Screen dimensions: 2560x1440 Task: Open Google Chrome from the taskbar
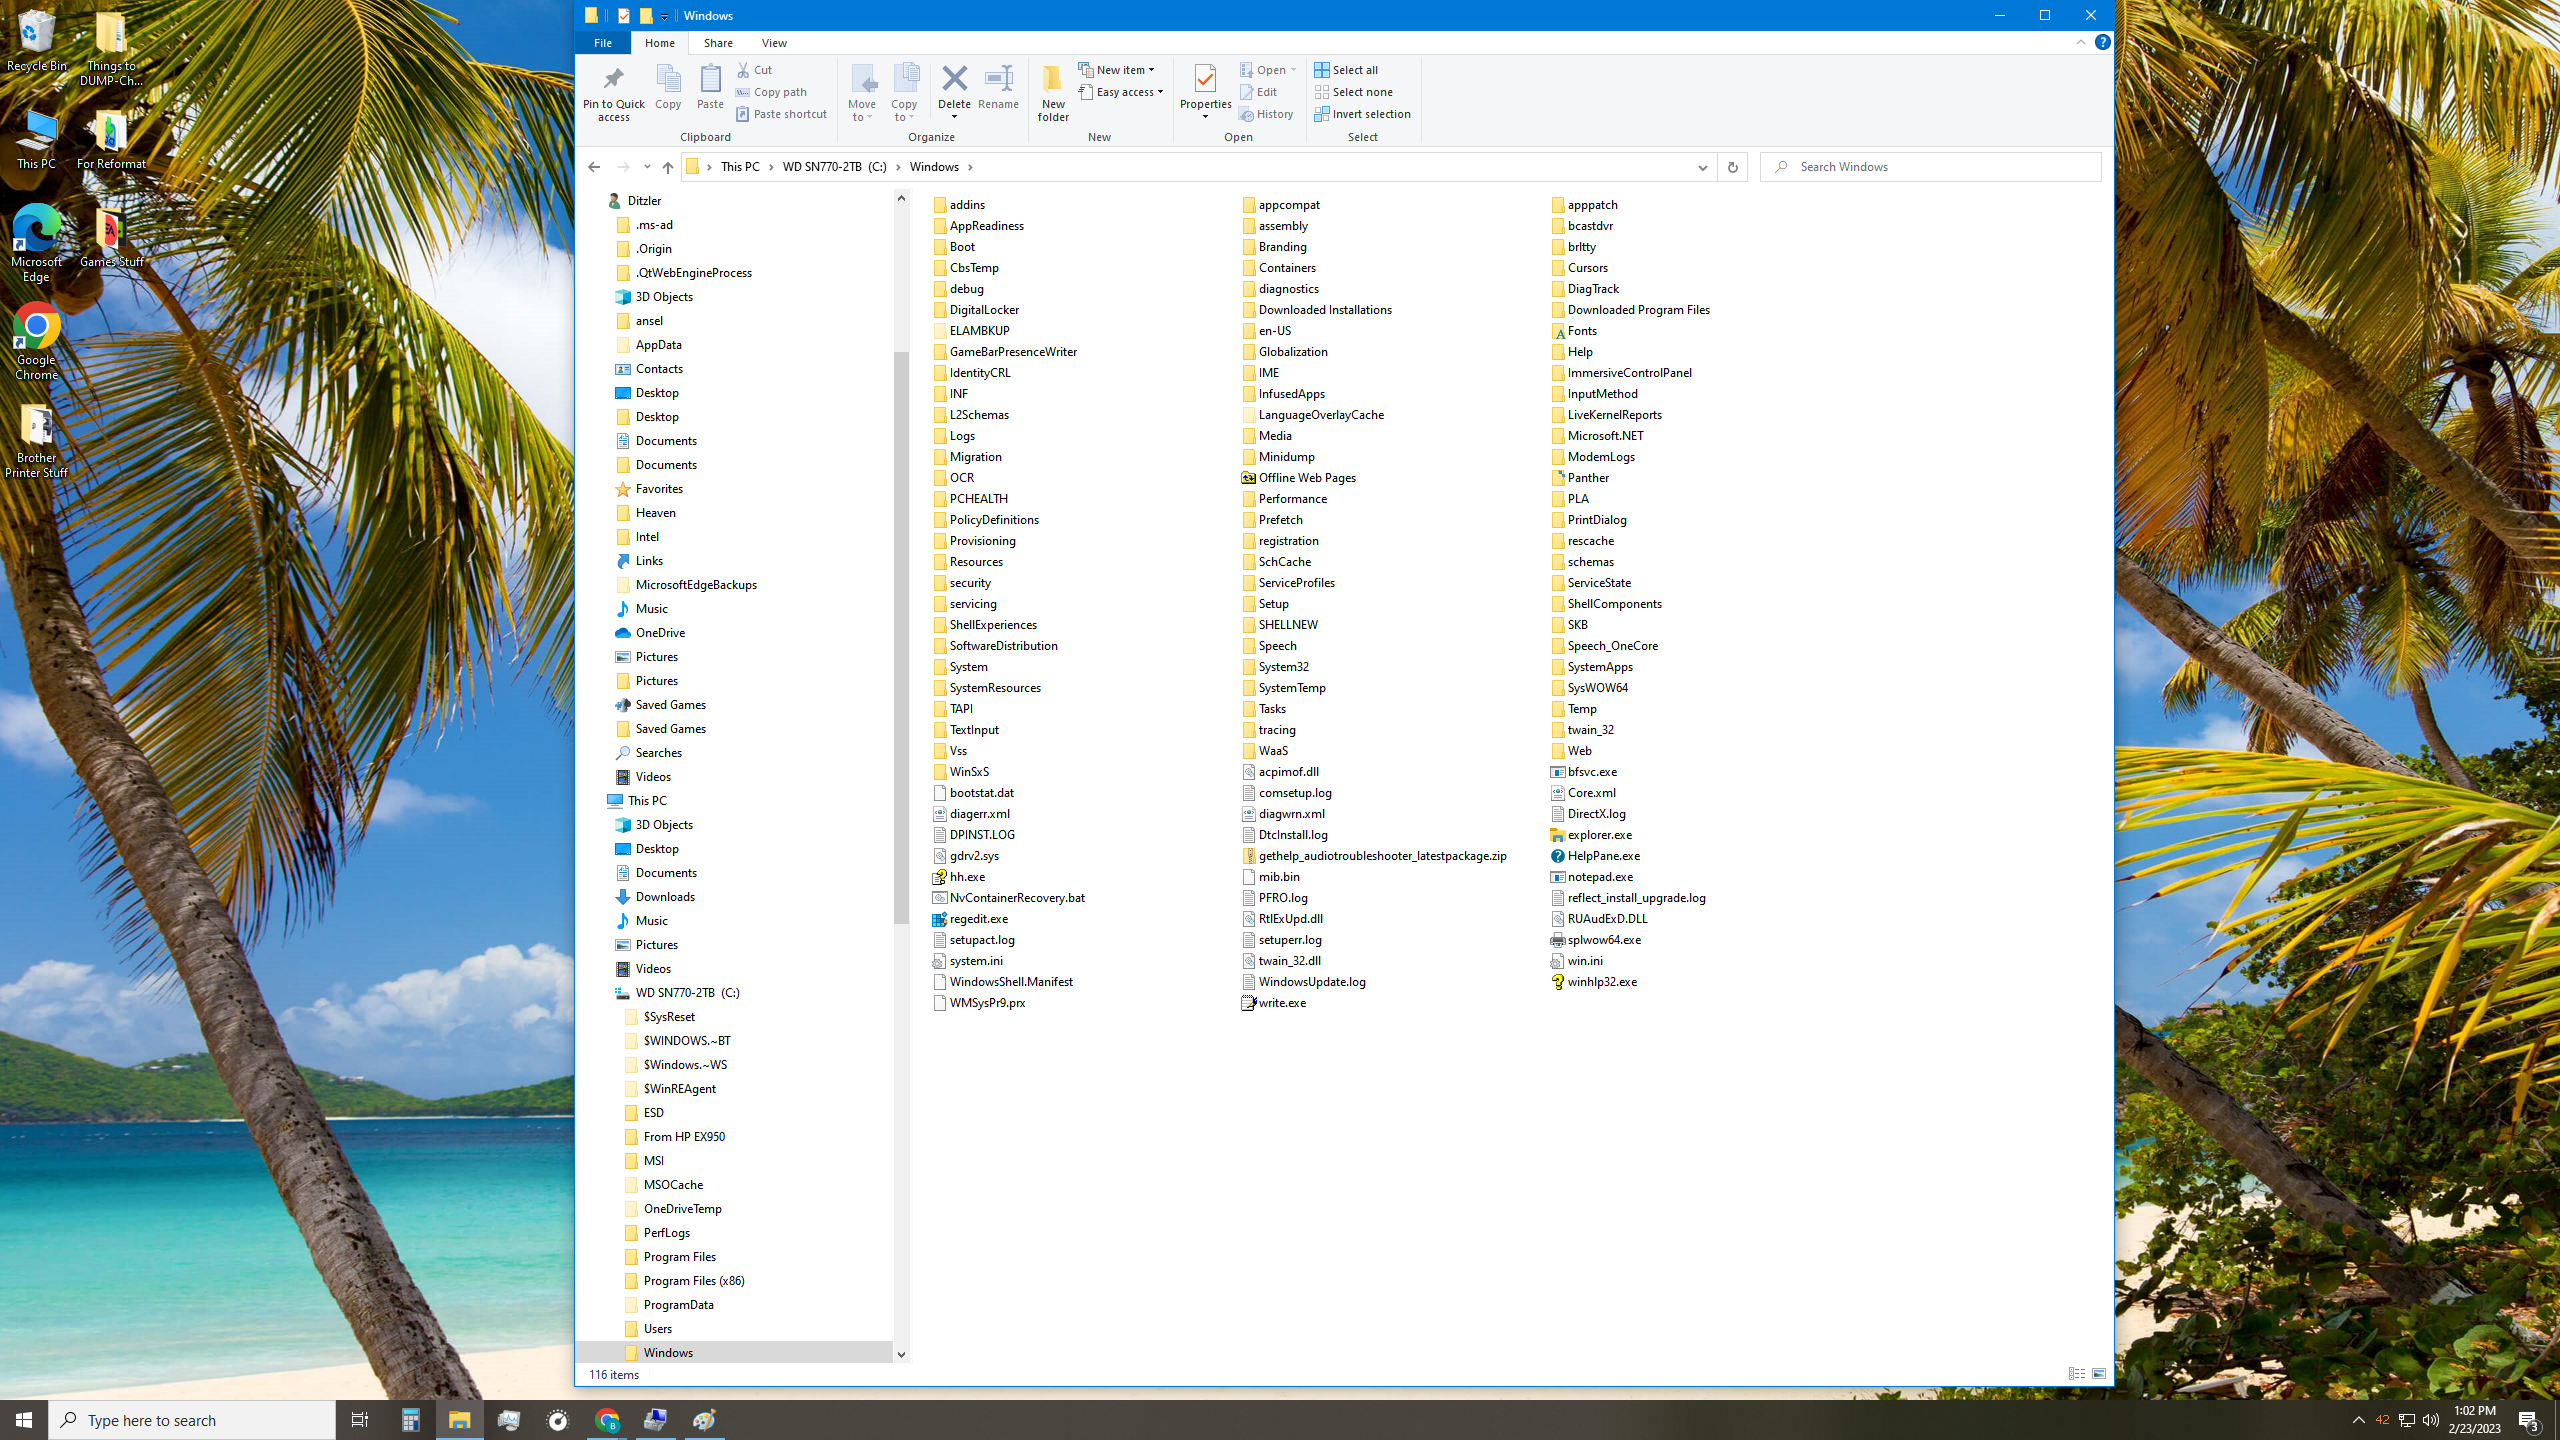coord(607,1420)
